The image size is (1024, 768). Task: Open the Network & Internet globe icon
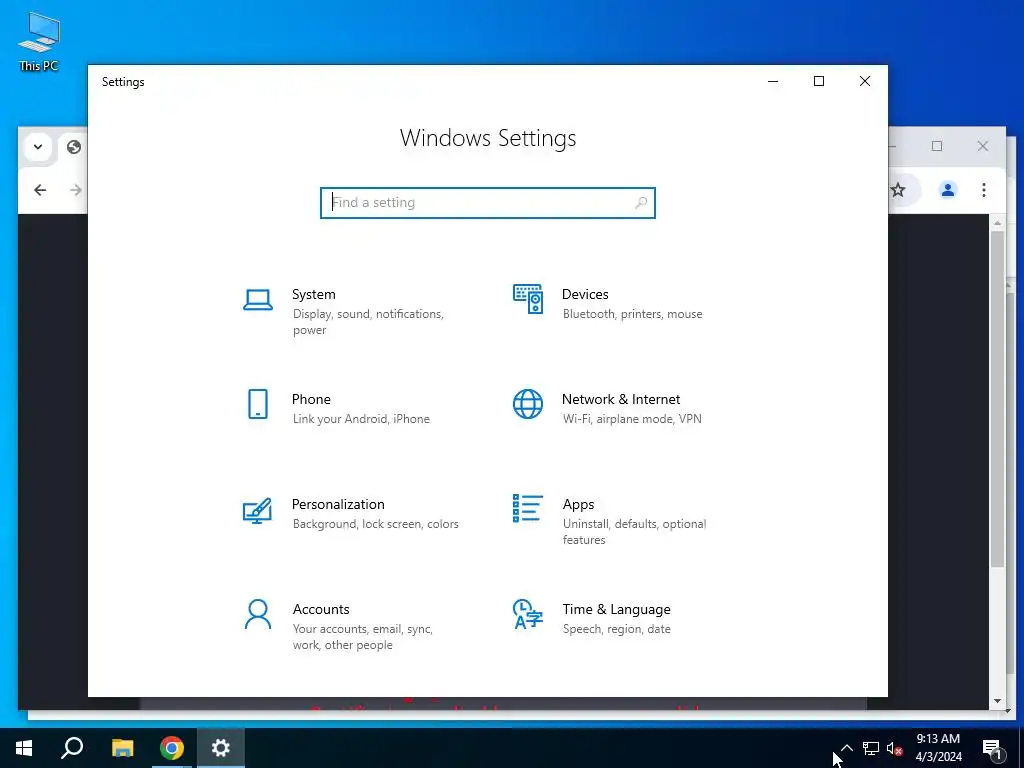coord(528,404)
